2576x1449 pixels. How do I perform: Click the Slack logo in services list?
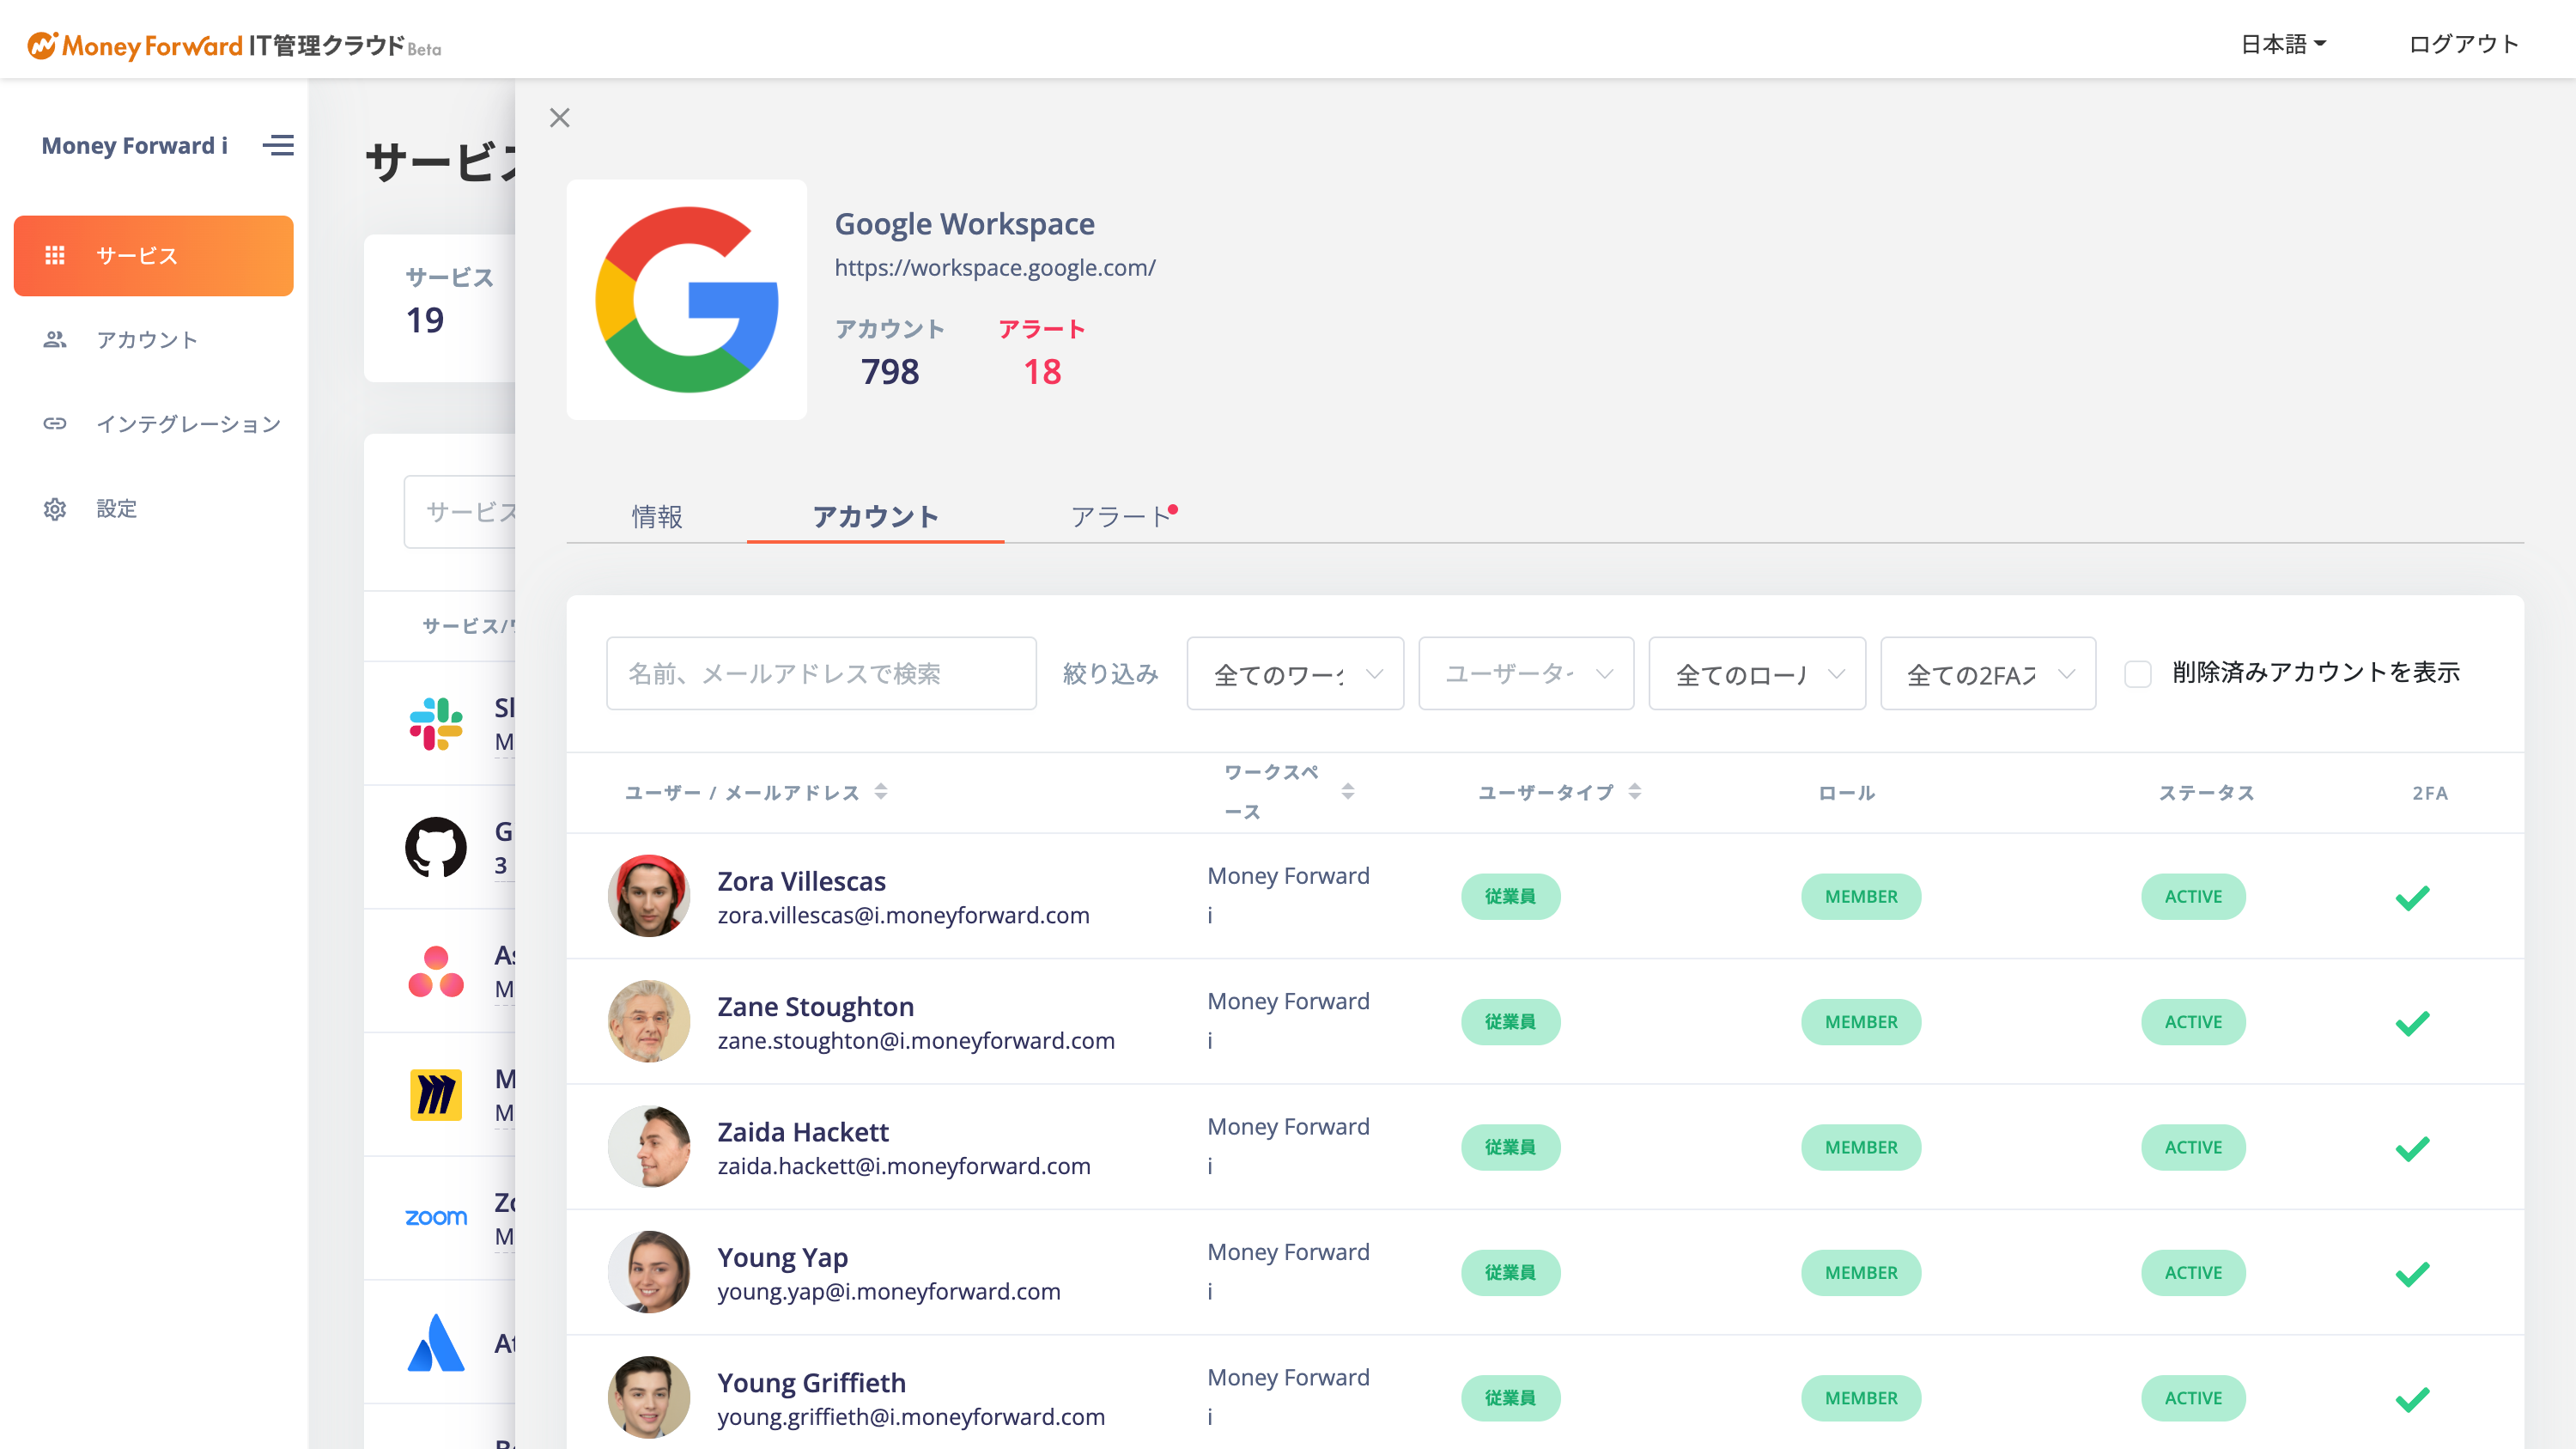(435, 724)
